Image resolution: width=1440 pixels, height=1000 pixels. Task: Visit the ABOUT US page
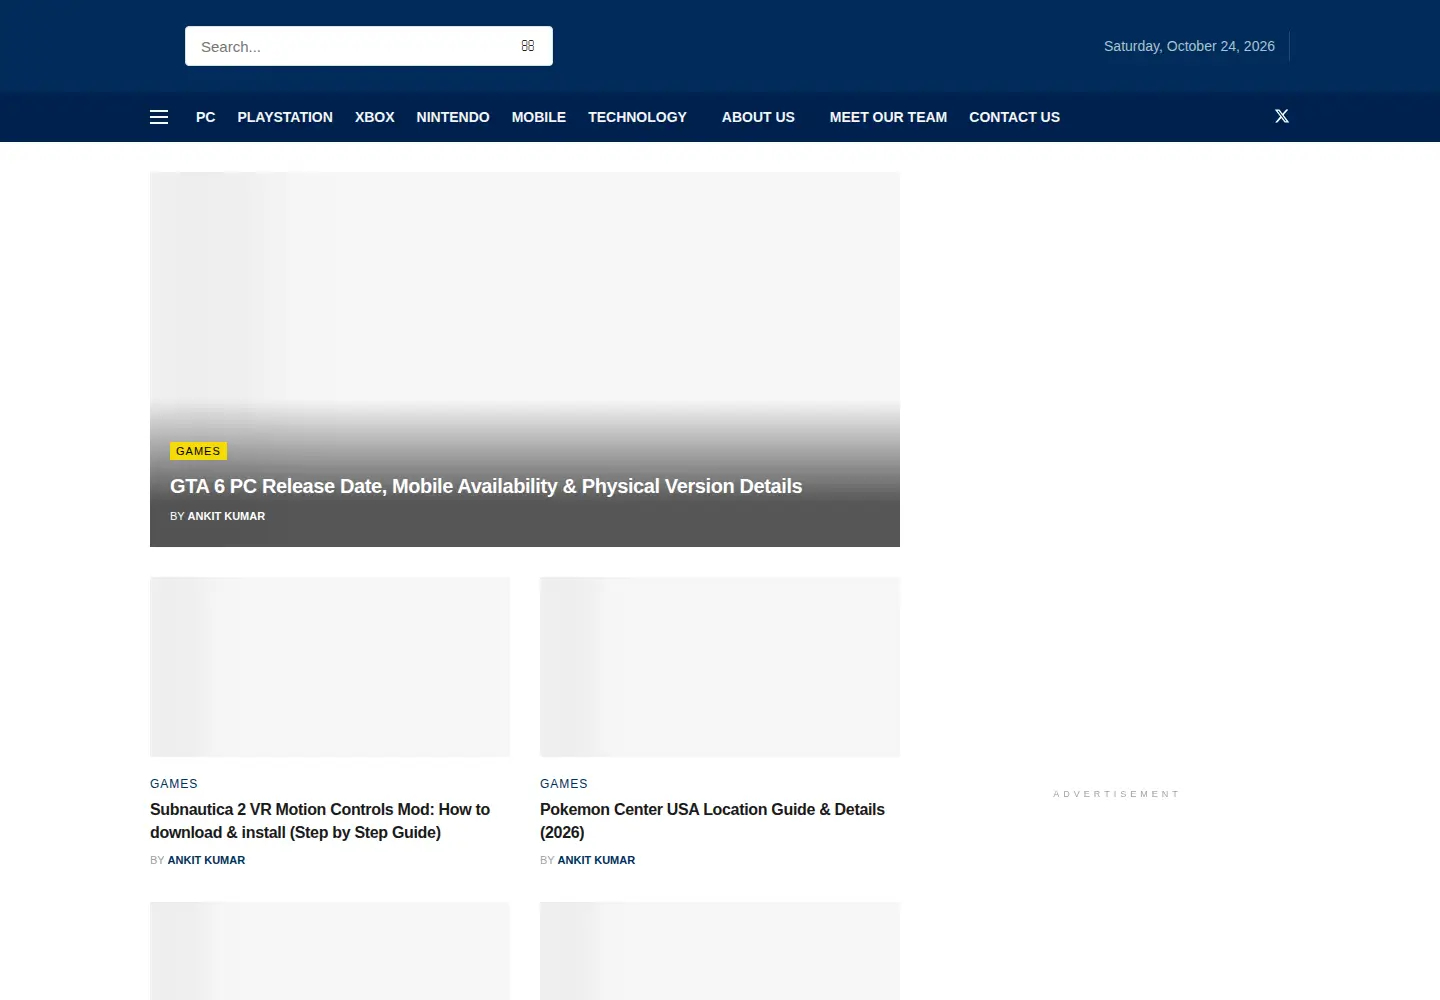[758, 117]
